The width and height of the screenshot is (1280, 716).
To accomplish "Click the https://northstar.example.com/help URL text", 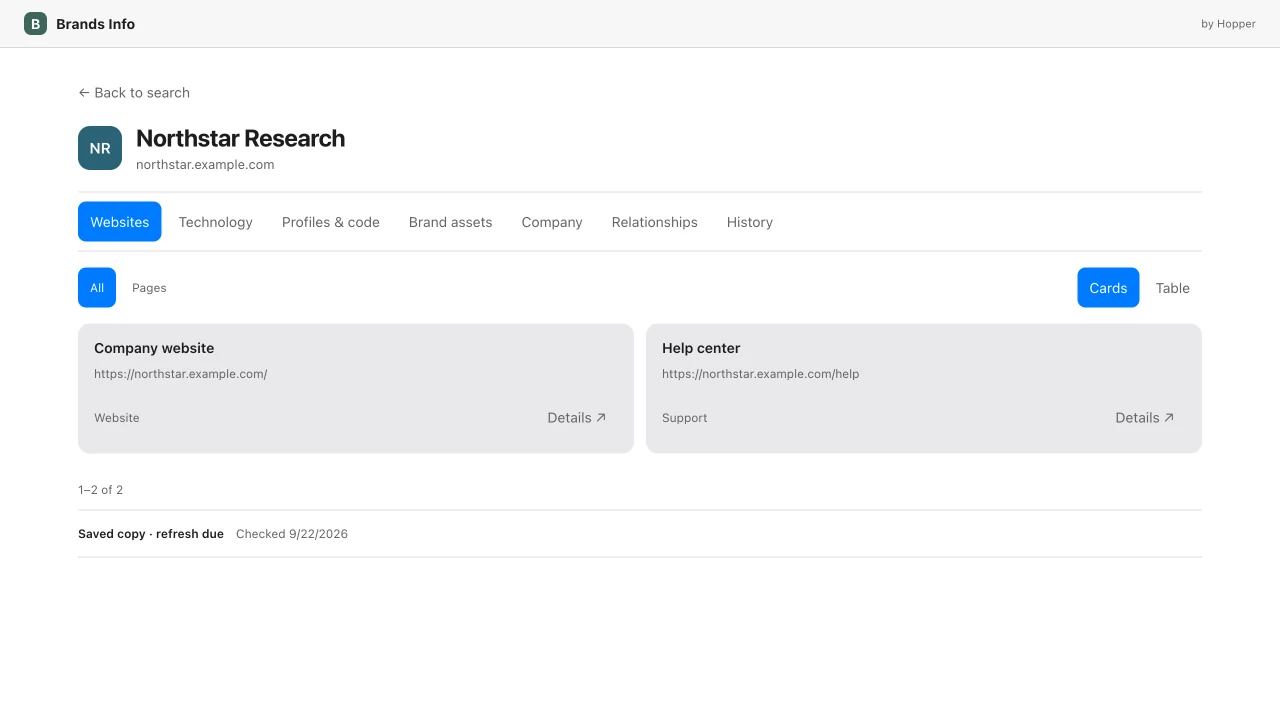I will (761, 374).
